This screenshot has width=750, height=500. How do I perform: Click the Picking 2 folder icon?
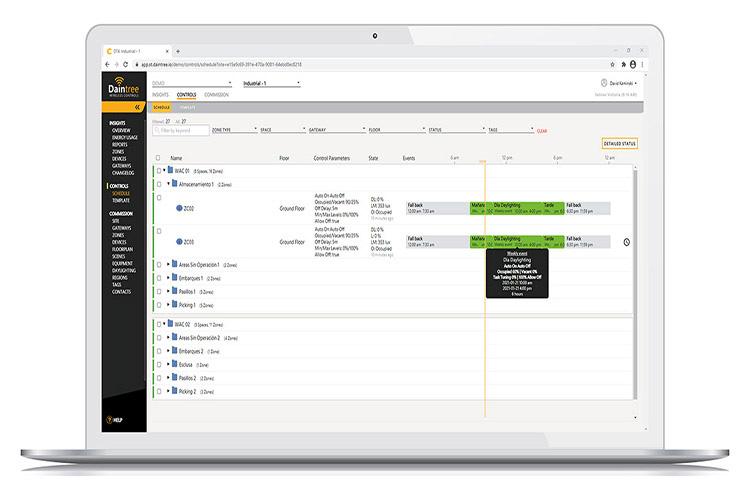pos(175,391)
